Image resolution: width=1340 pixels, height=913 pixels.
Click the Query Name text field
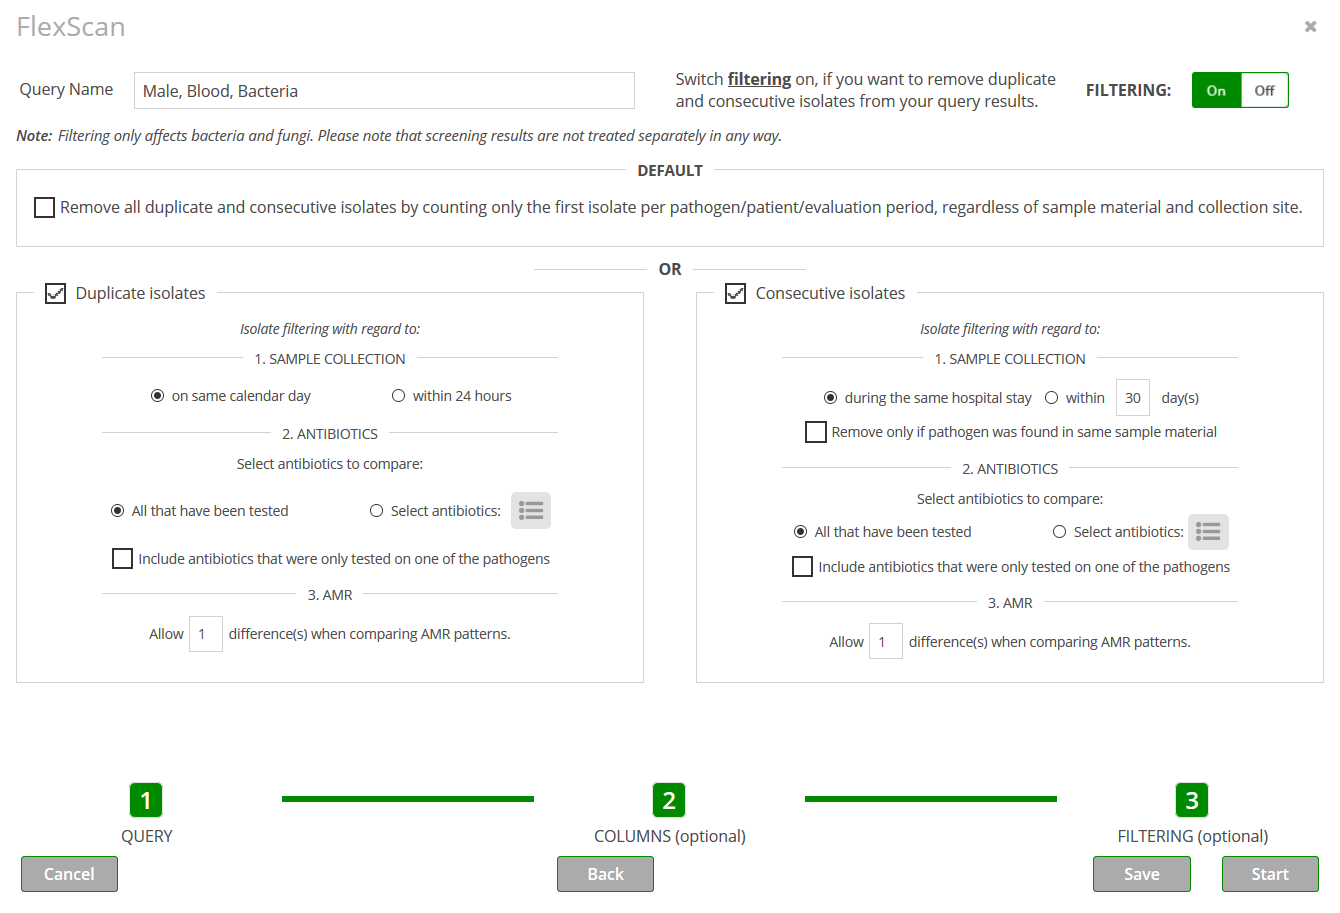pos(384,90)
